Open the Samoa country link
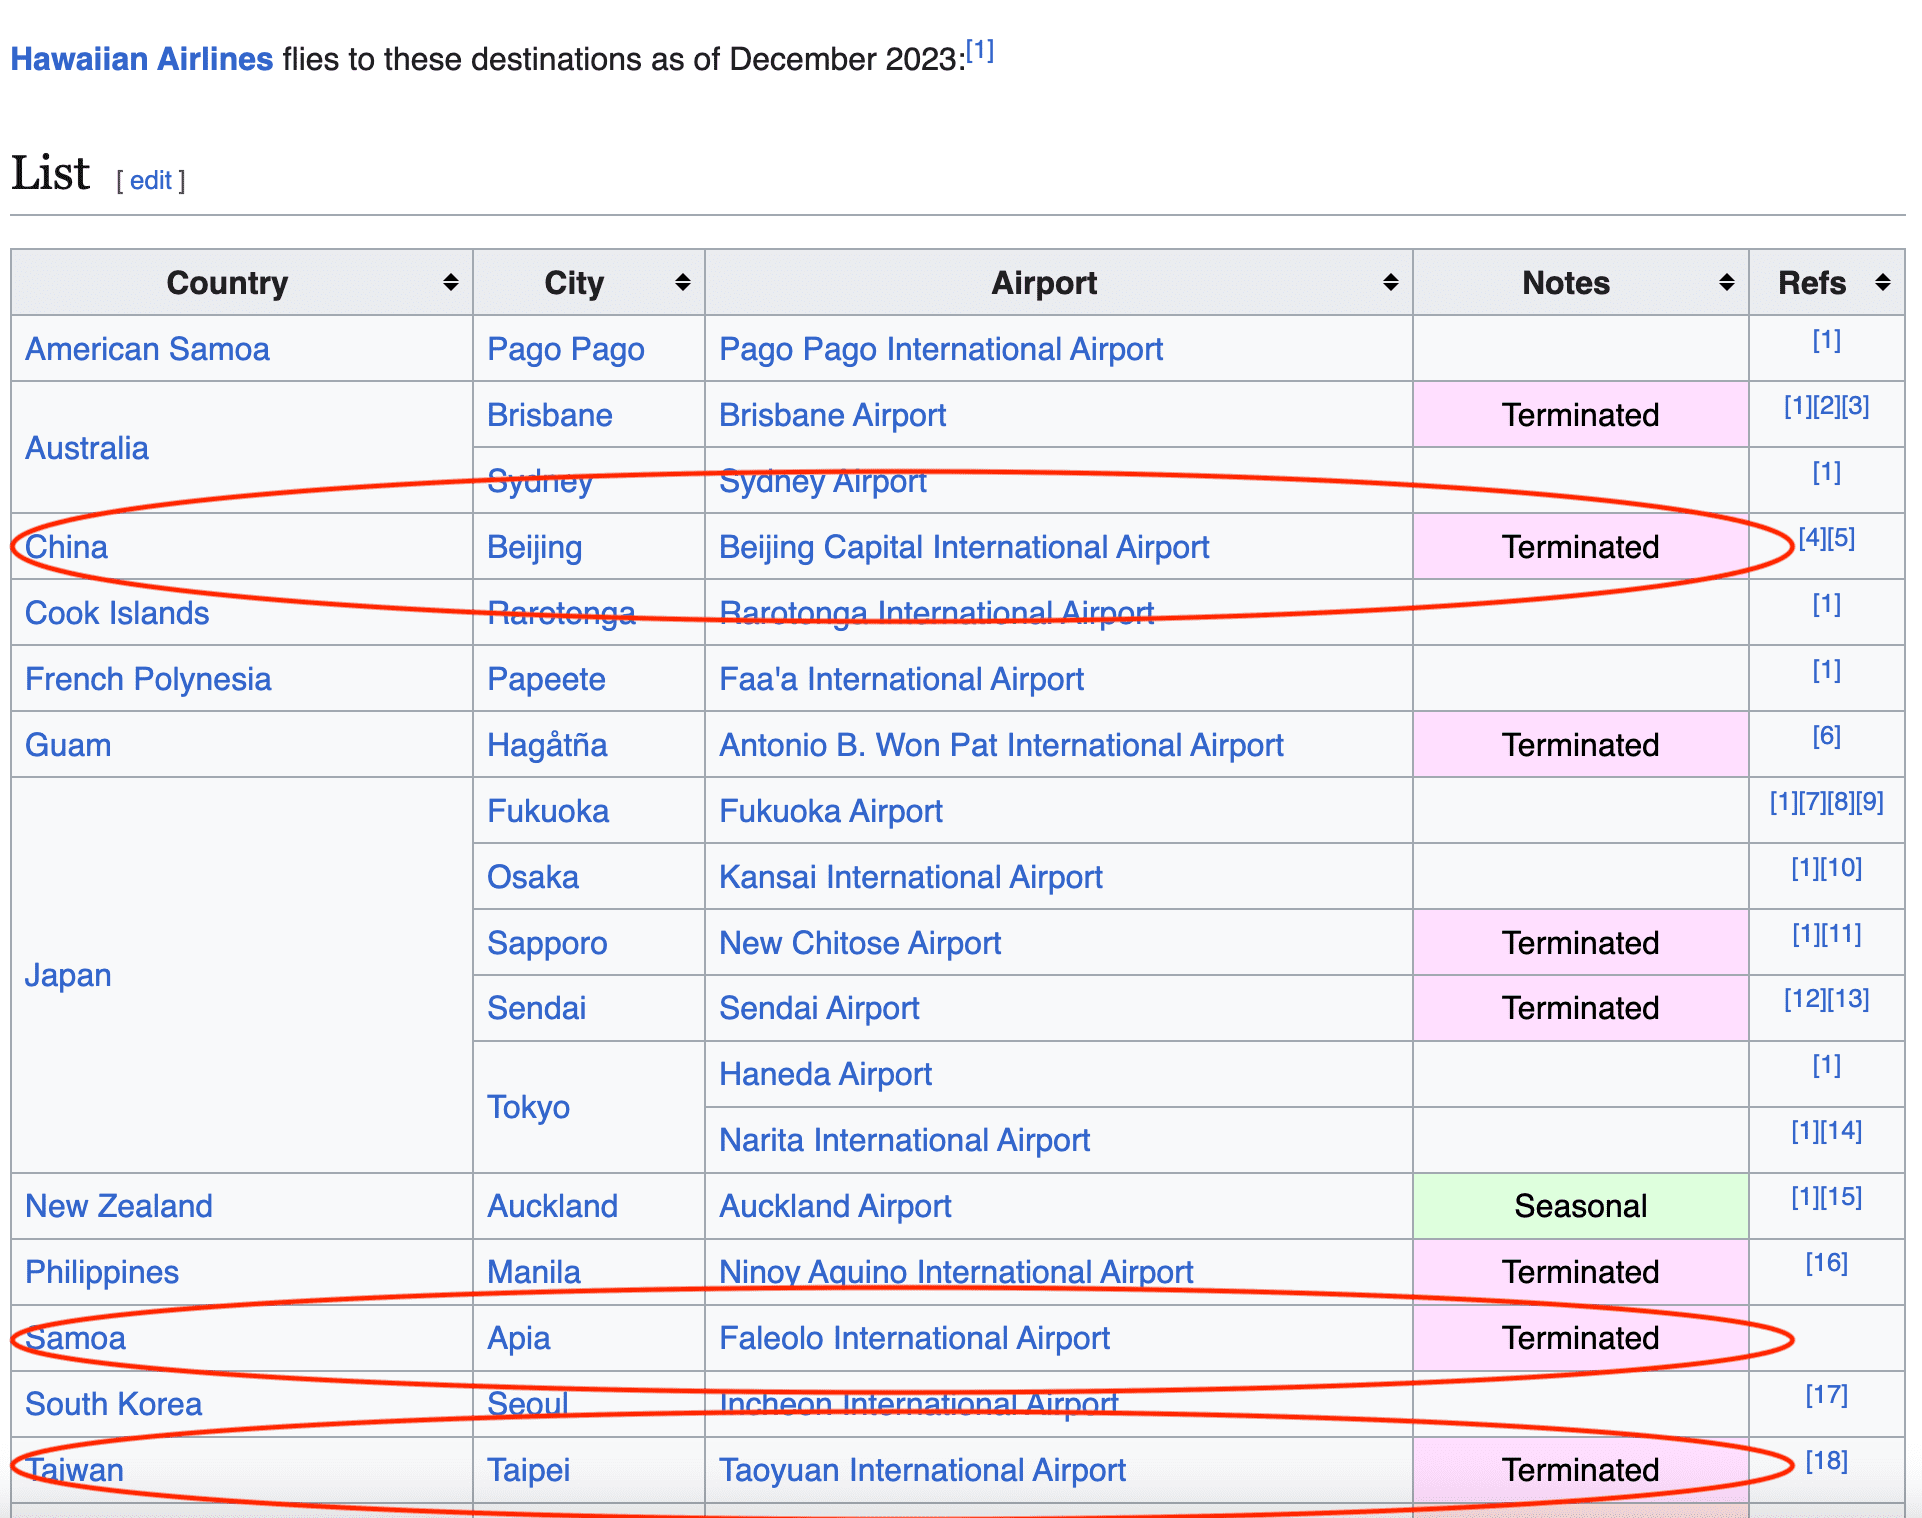 coord(75,1338)
